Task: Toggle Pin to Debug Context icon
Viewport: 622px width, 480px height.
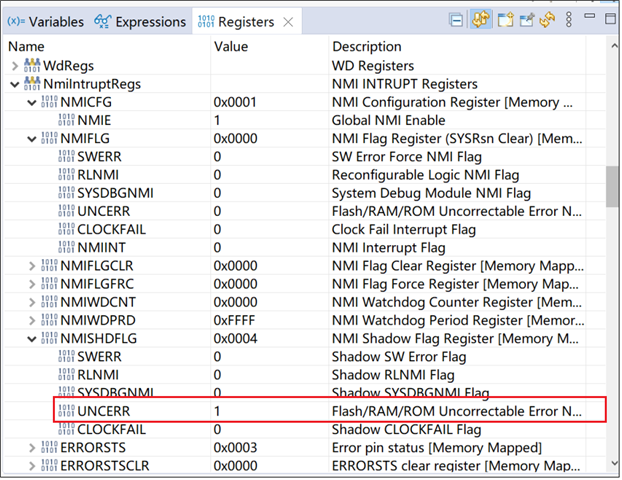Action: [x=527, y=19]
